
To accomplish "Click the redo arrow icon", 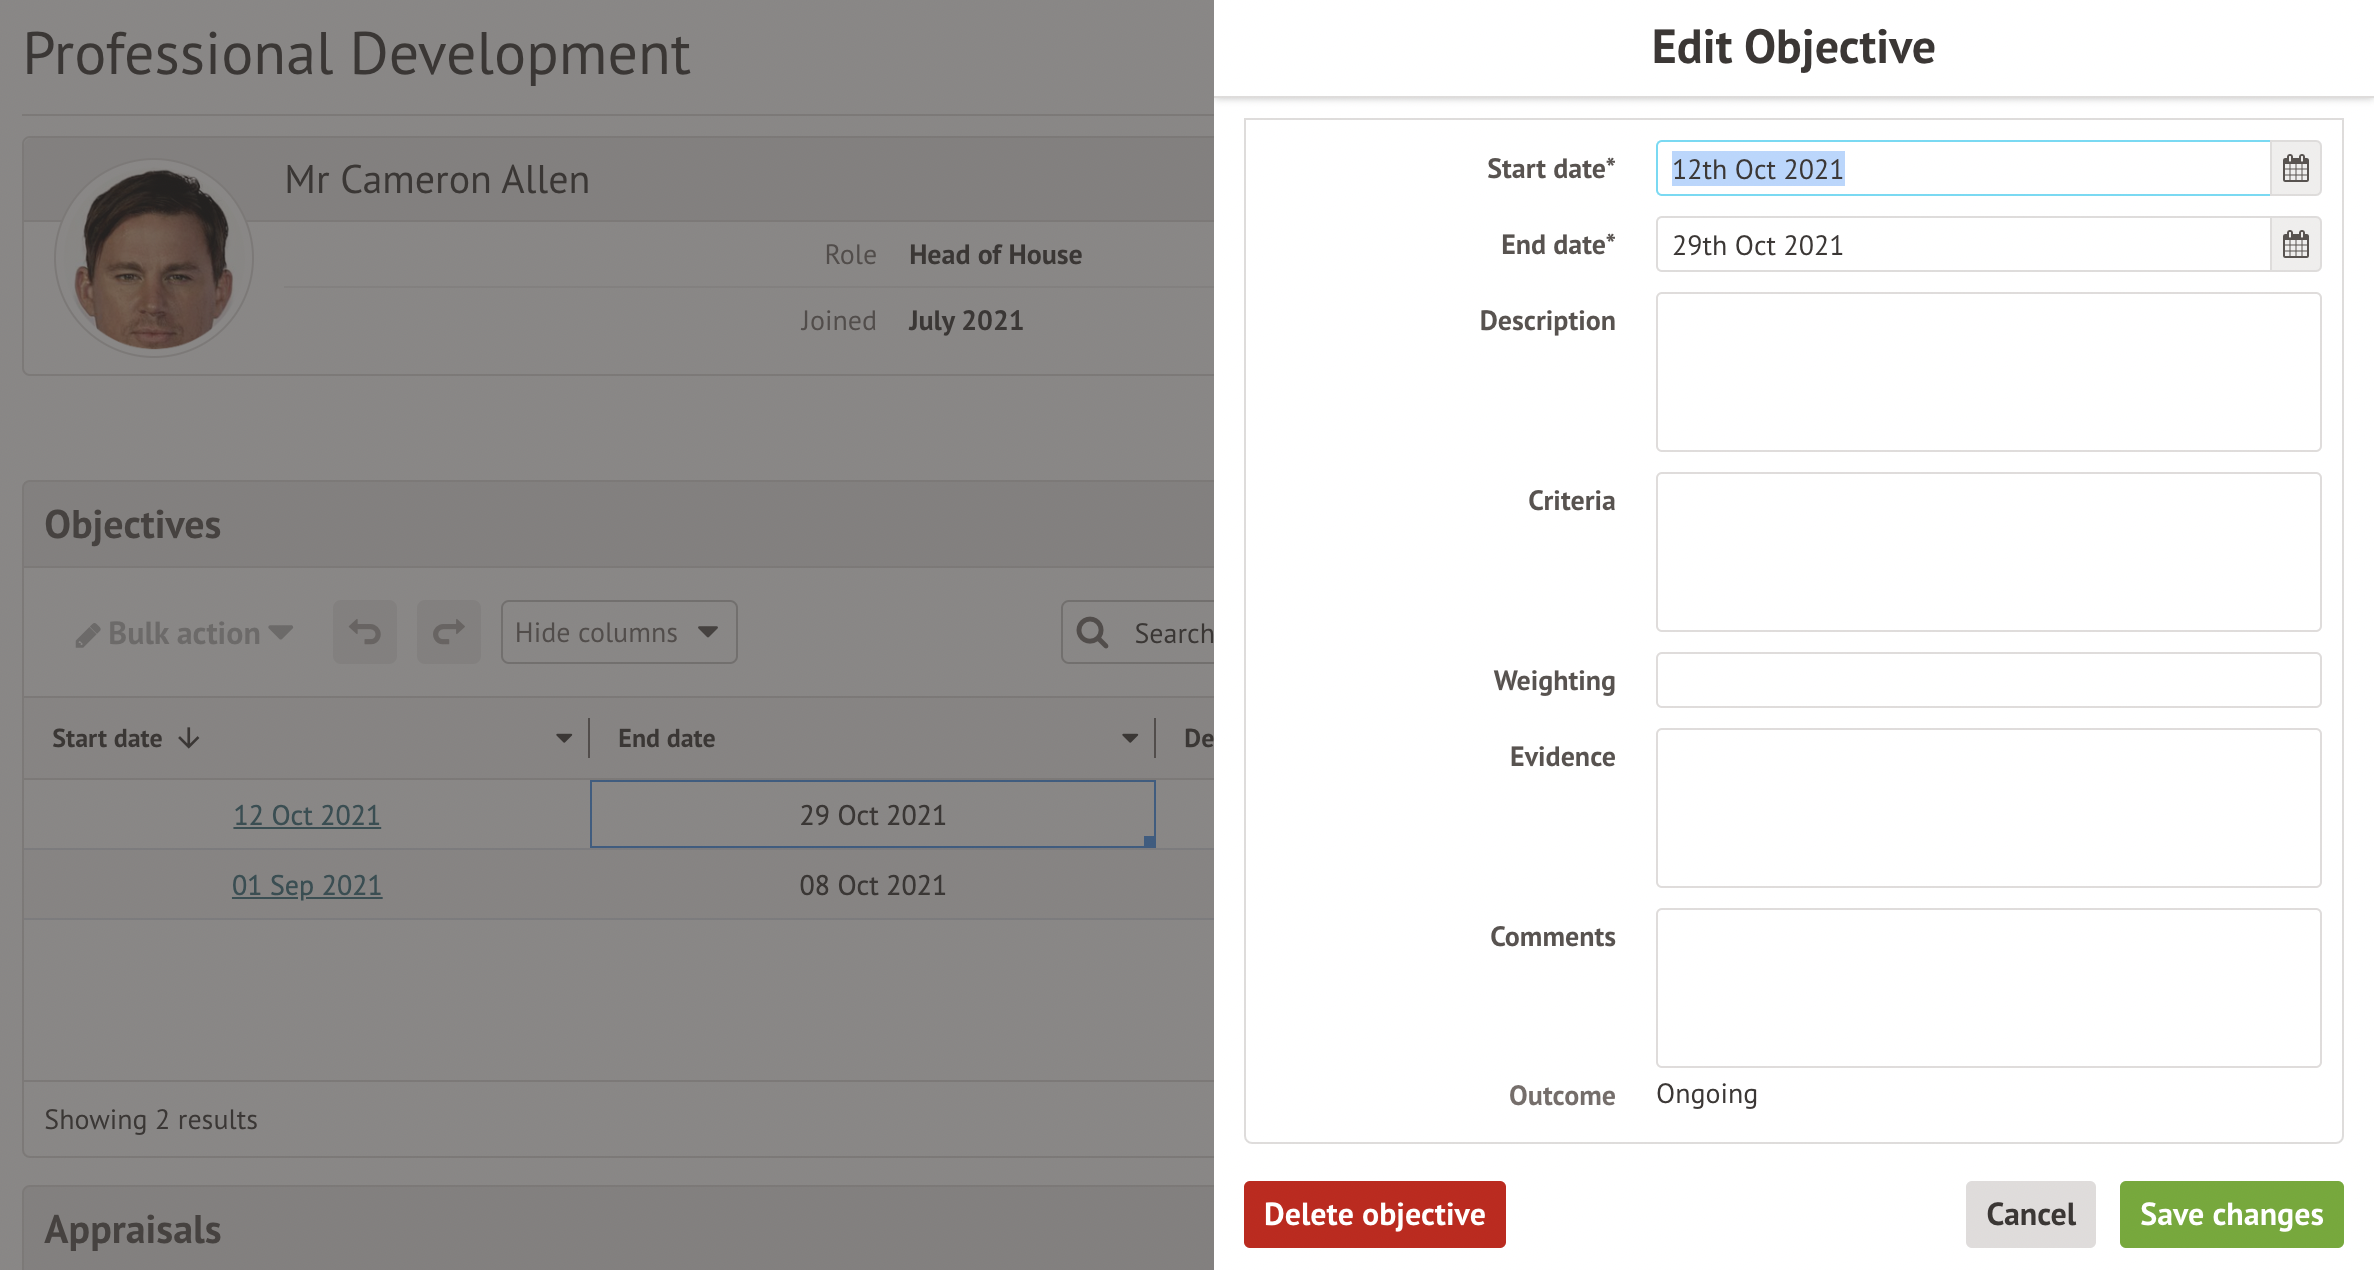I will 449,632.
